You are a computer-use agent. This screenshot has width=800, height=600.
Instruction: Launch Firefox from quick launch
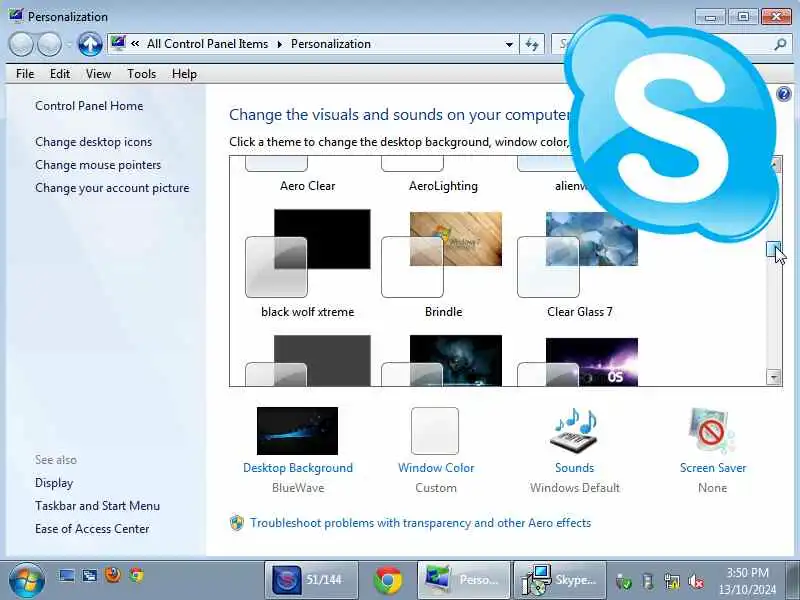coord(113,575)
